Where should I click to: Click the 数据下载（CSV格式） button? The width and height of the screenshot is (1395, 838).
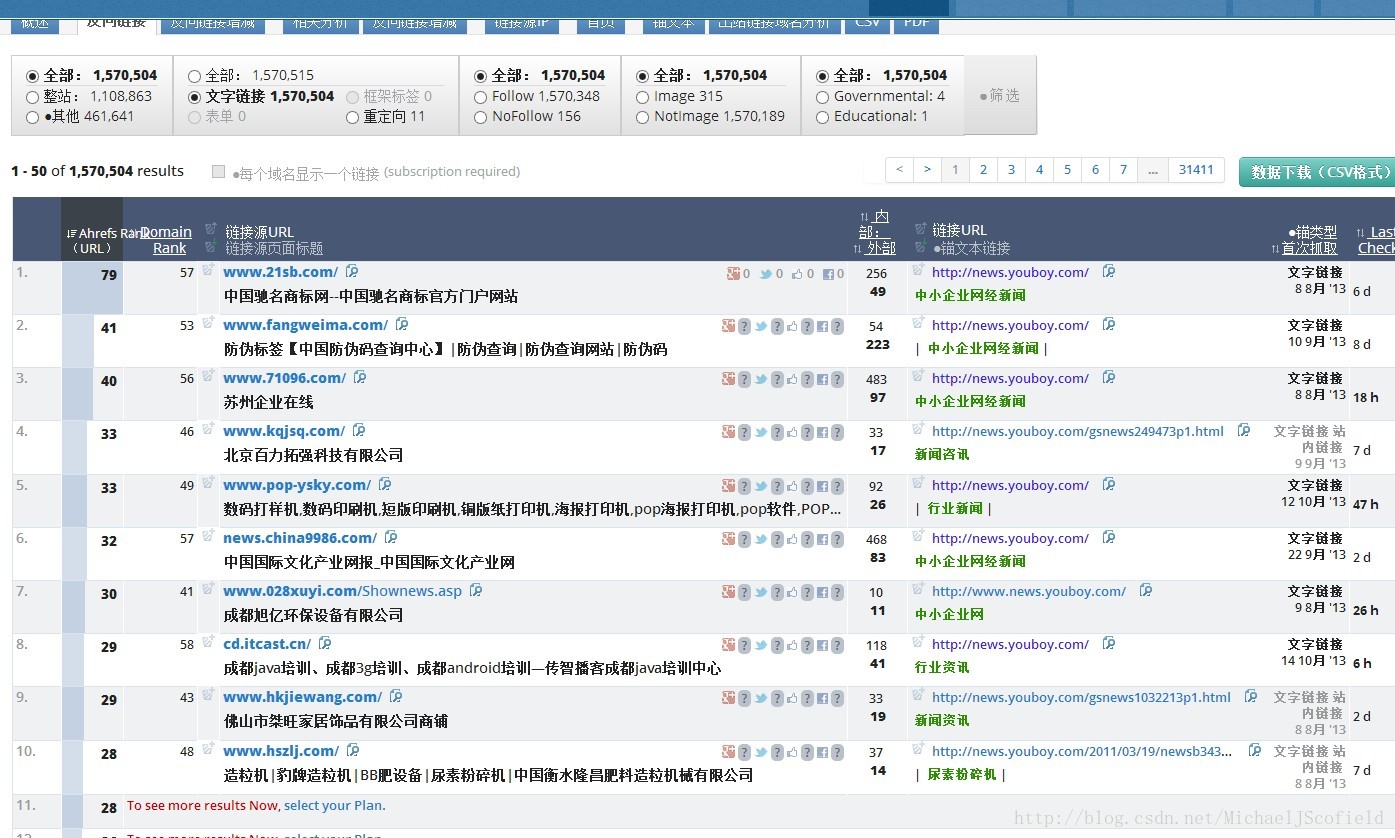click(1316, 172)
